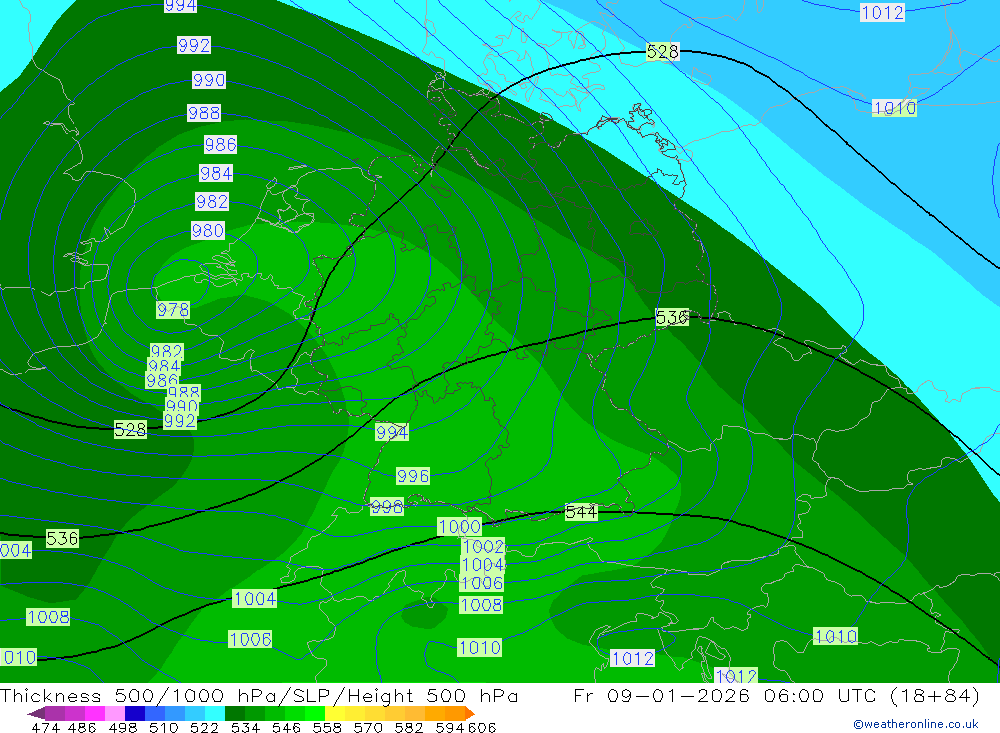The height and width of the screenshot is (733, 1000).
Task: Click the legend value 546
Action: tap(285, 727)
